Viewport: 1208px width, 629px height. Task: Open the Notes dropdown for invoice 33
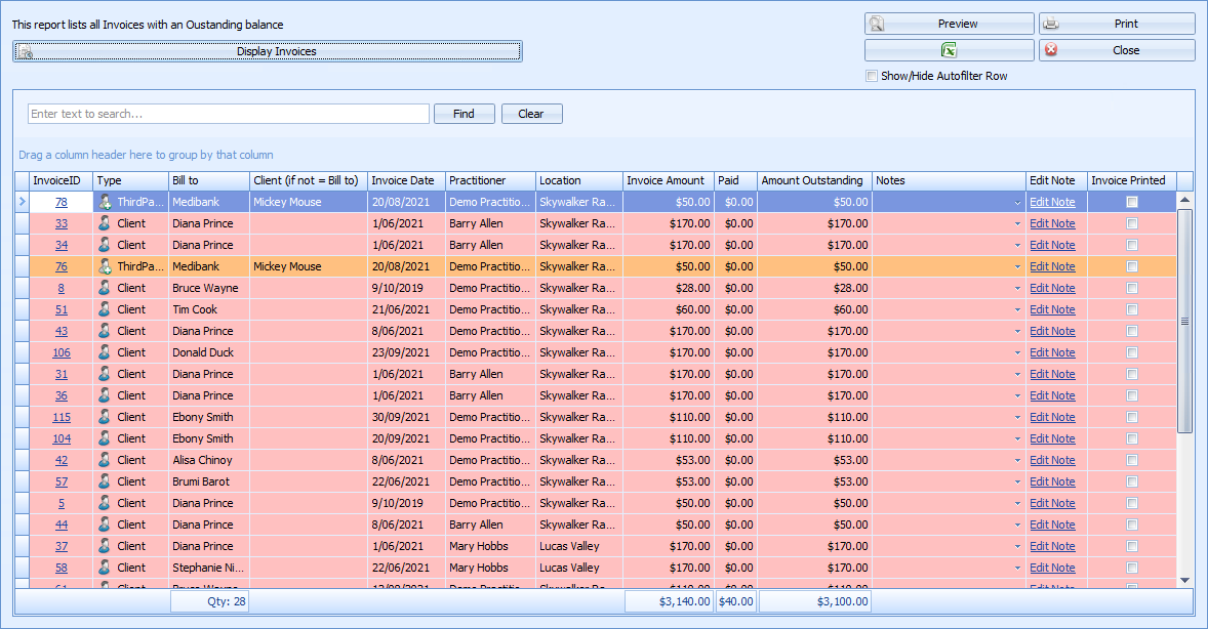point(1018,223)
